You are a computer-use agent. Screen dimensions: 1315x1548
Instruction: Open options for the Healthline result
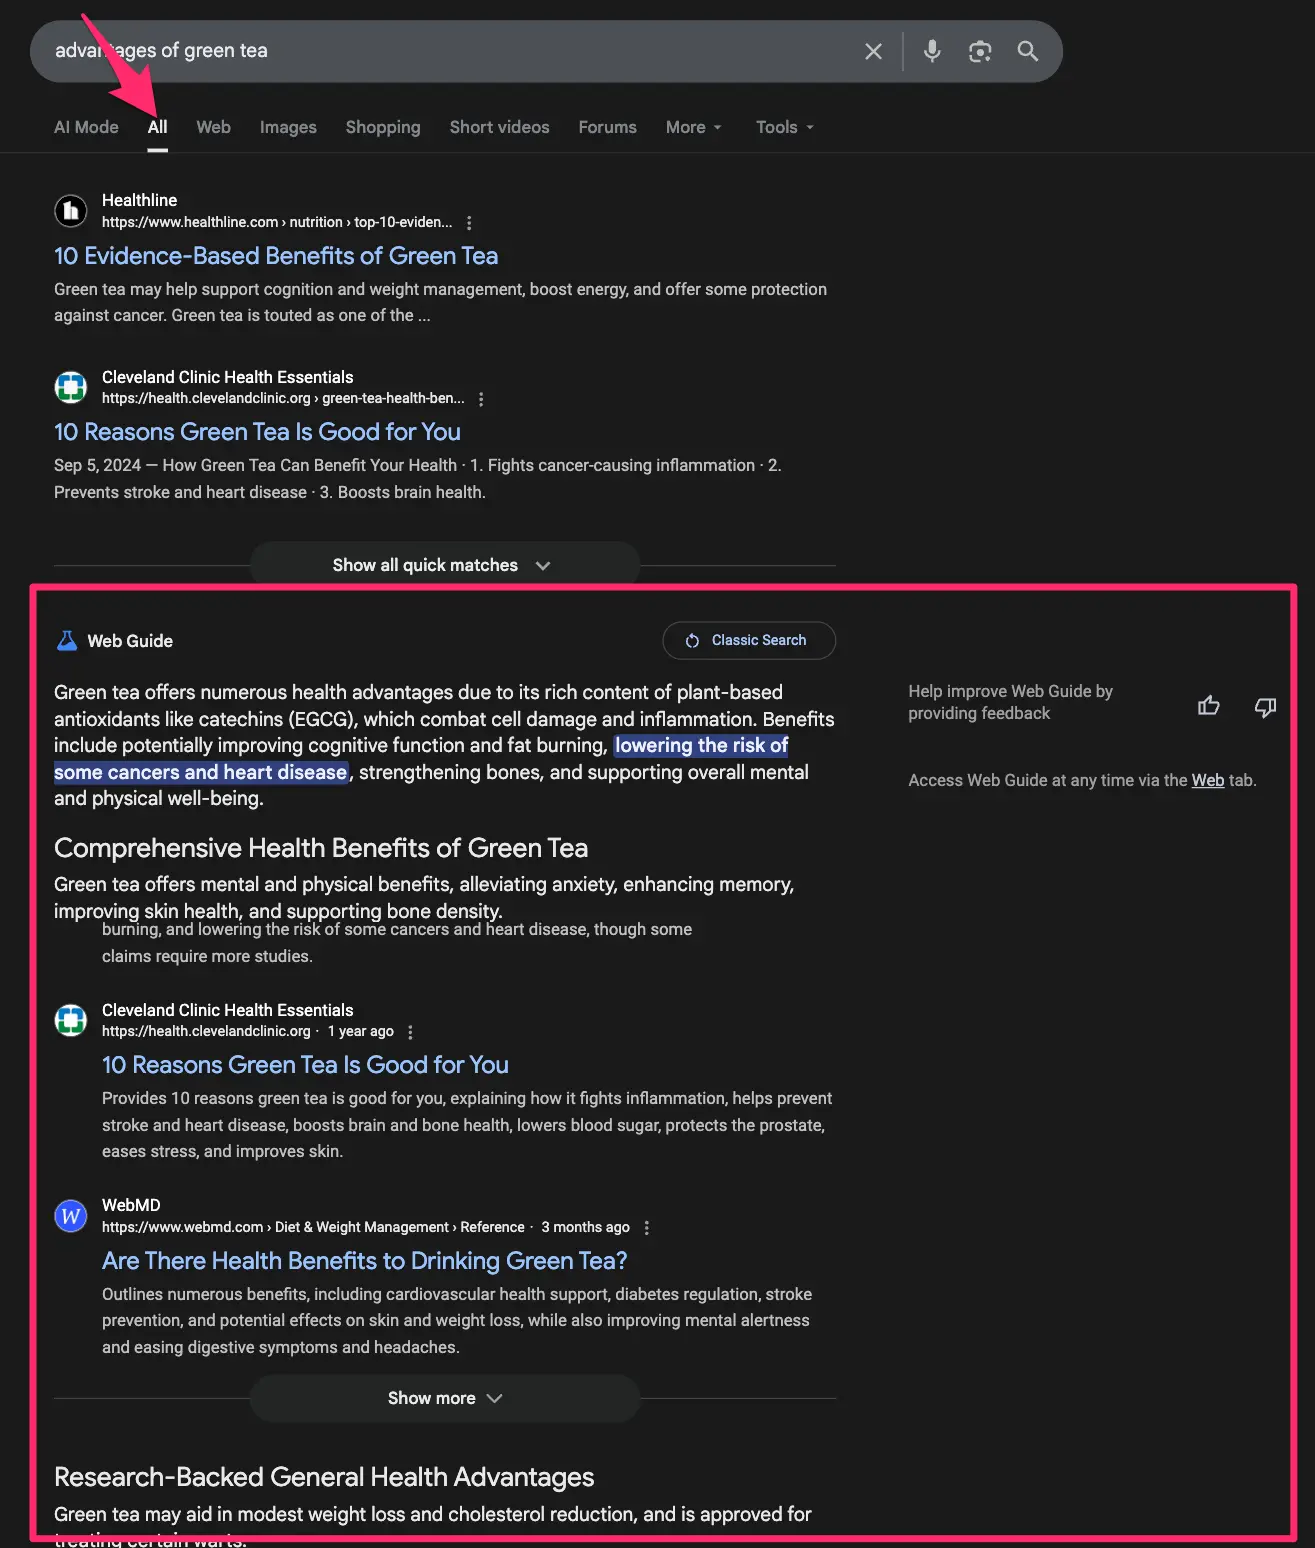point(469,223)
